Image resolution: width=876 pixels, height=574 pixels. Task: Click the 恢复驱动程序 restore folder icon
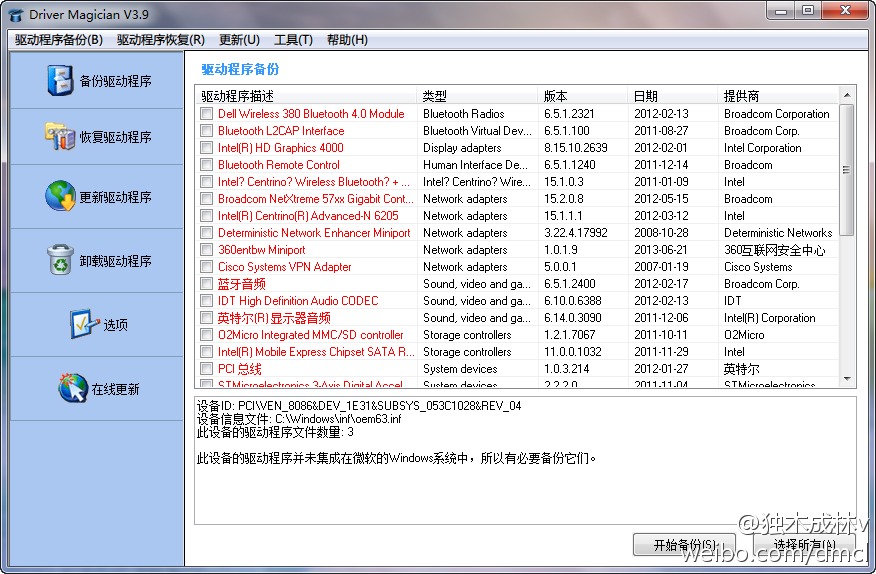[60, 136]
